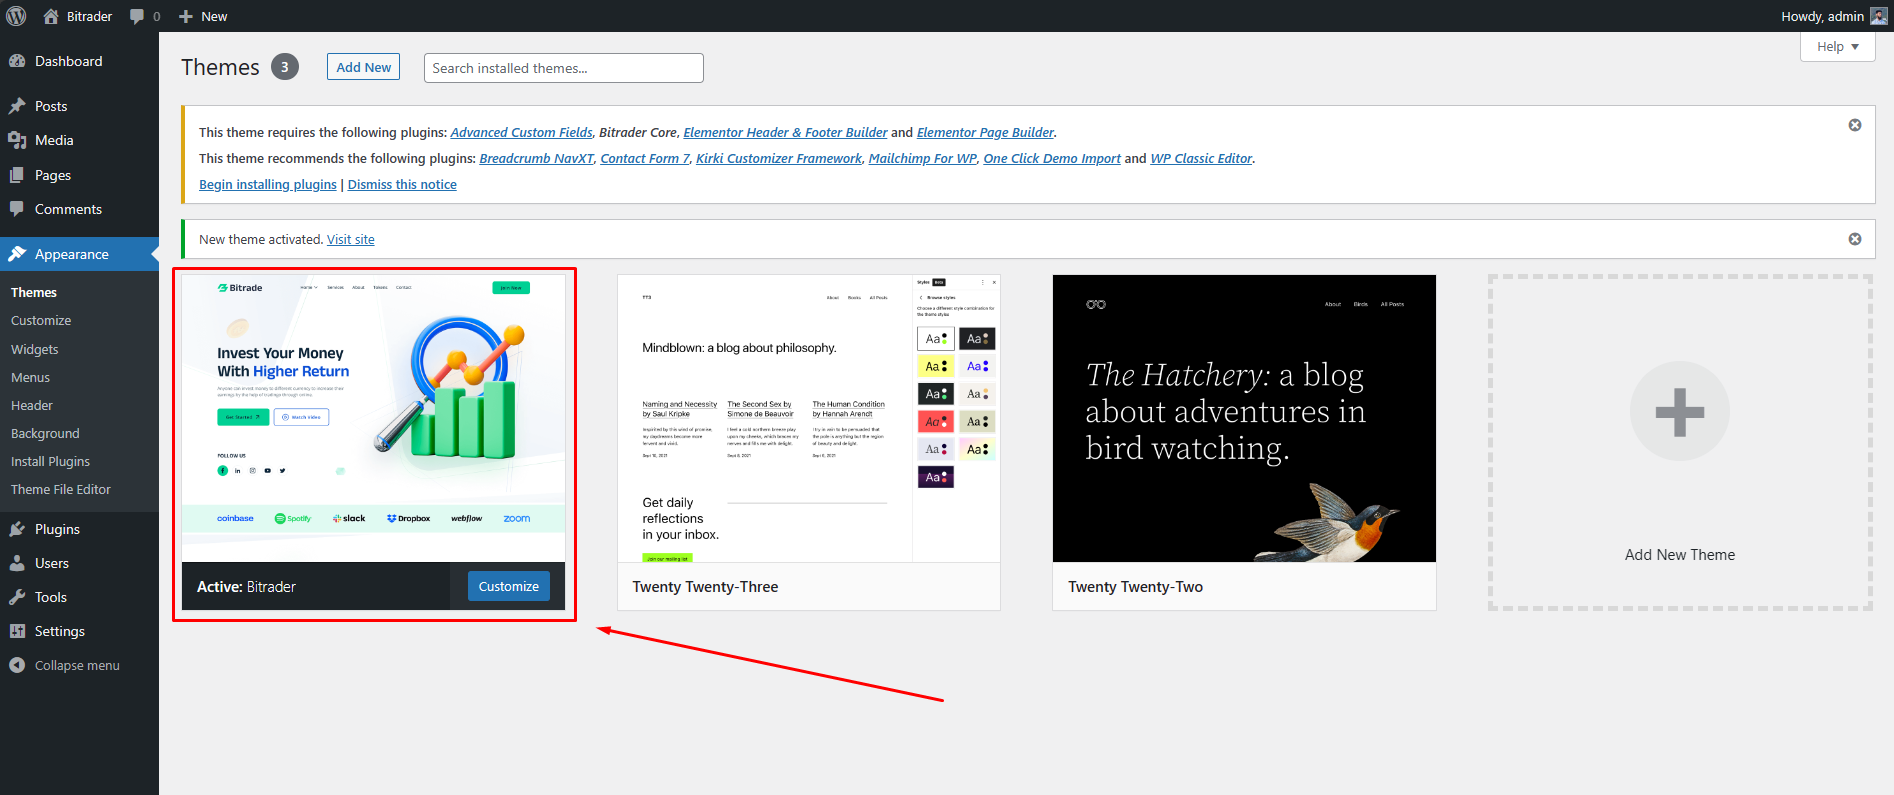Click the Settings icon in sidebar
This screenshot has height=795, width=1894.
tap(17, 631)
